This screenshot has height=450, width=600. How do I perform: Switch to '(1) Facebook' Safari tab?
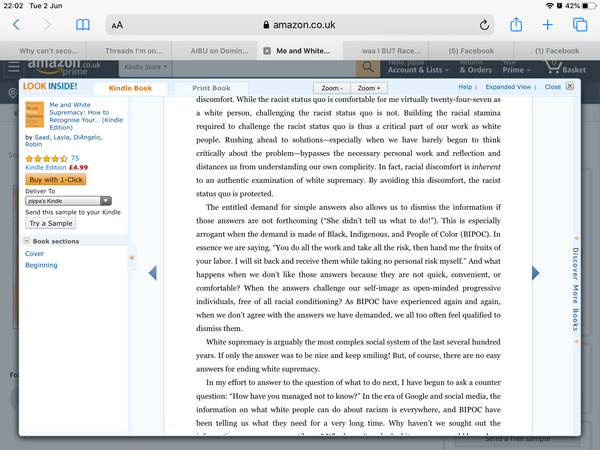click(x=557, y=51)
